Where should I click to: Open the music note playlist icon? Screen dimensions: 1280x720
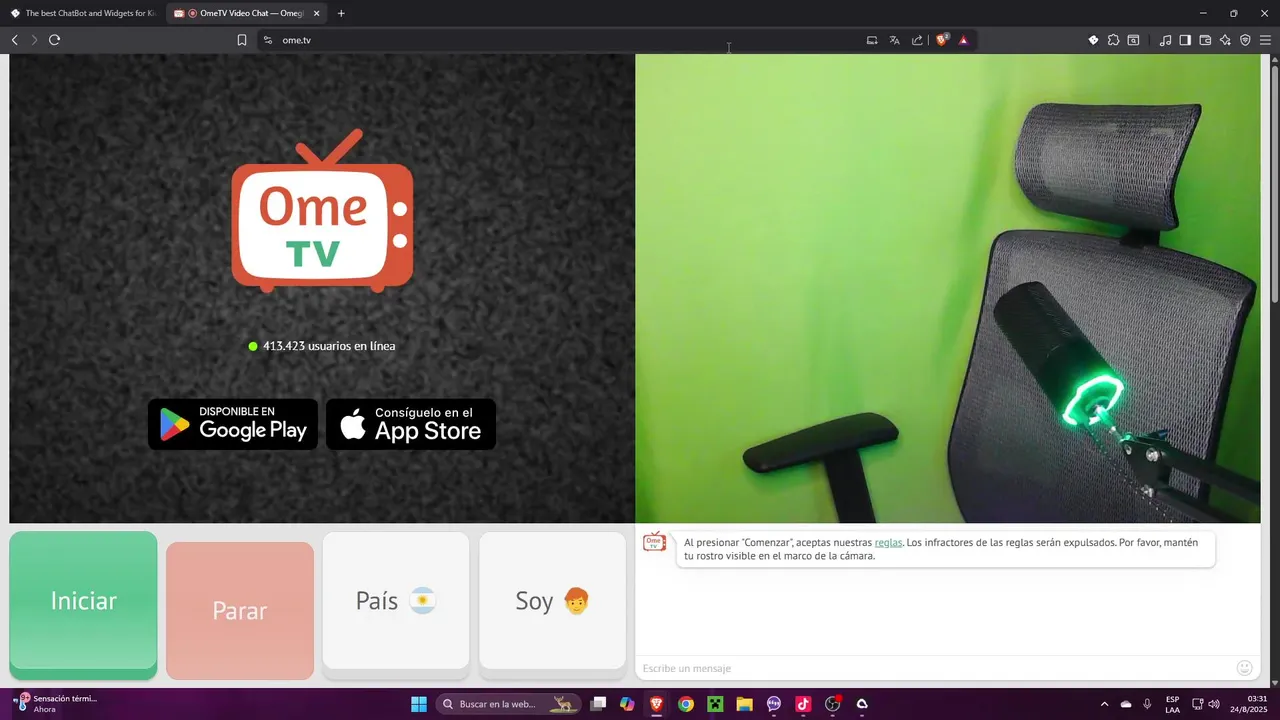[1165, 40]
